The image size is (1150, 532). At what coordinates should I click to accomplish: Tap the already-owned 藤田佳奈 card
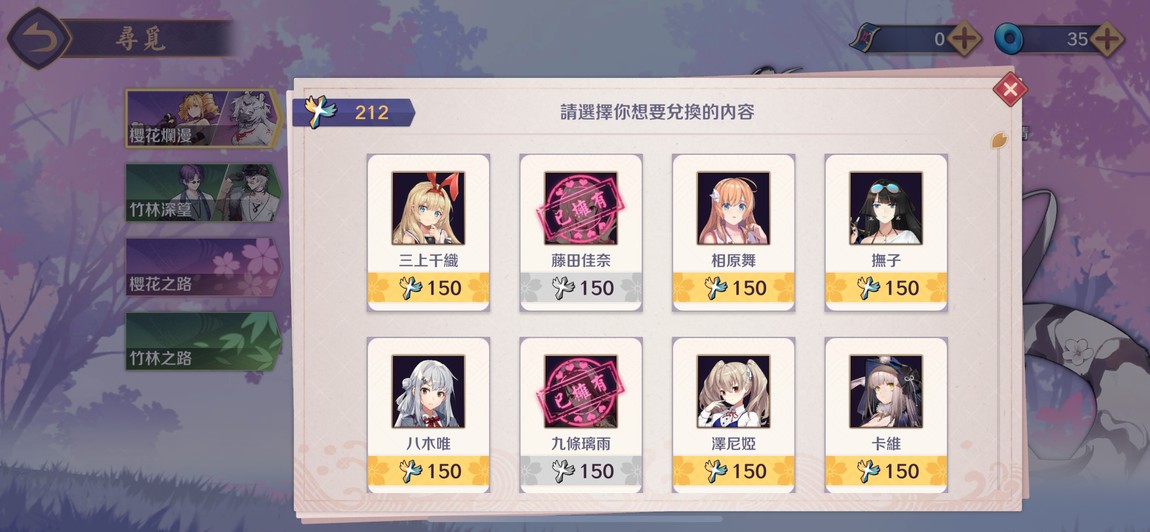click(x=581, y=233)
